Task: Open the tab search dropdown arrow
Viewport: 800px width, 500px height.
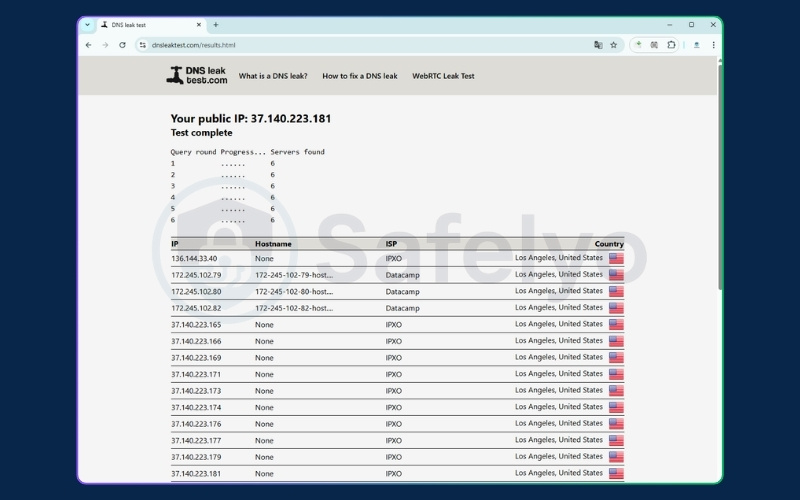Action: coord(87,24)
